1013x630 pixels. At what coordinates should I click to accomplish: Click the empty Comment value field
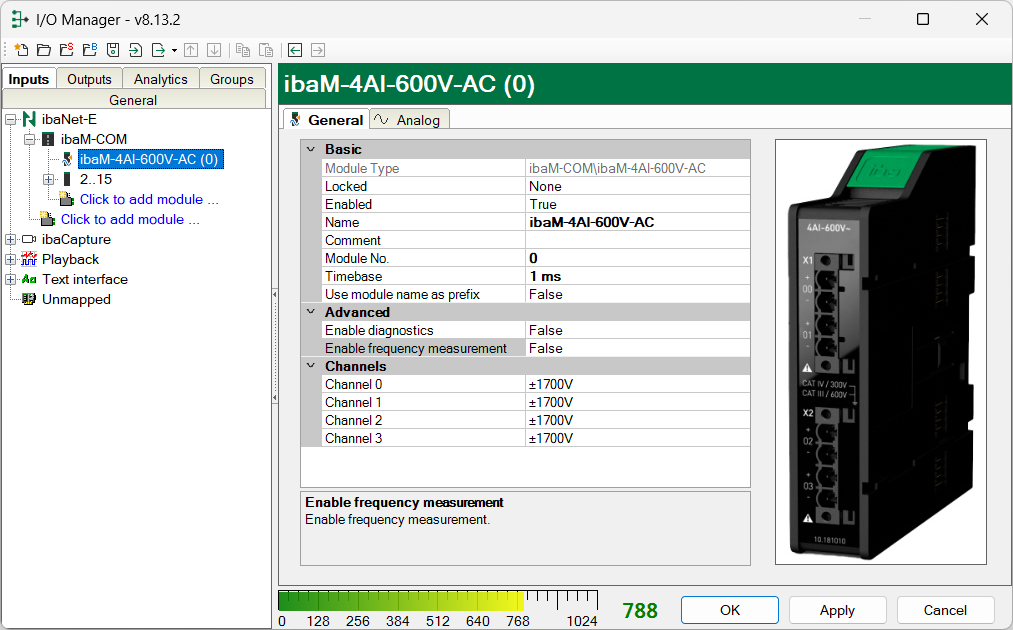[x=638, y=240]
